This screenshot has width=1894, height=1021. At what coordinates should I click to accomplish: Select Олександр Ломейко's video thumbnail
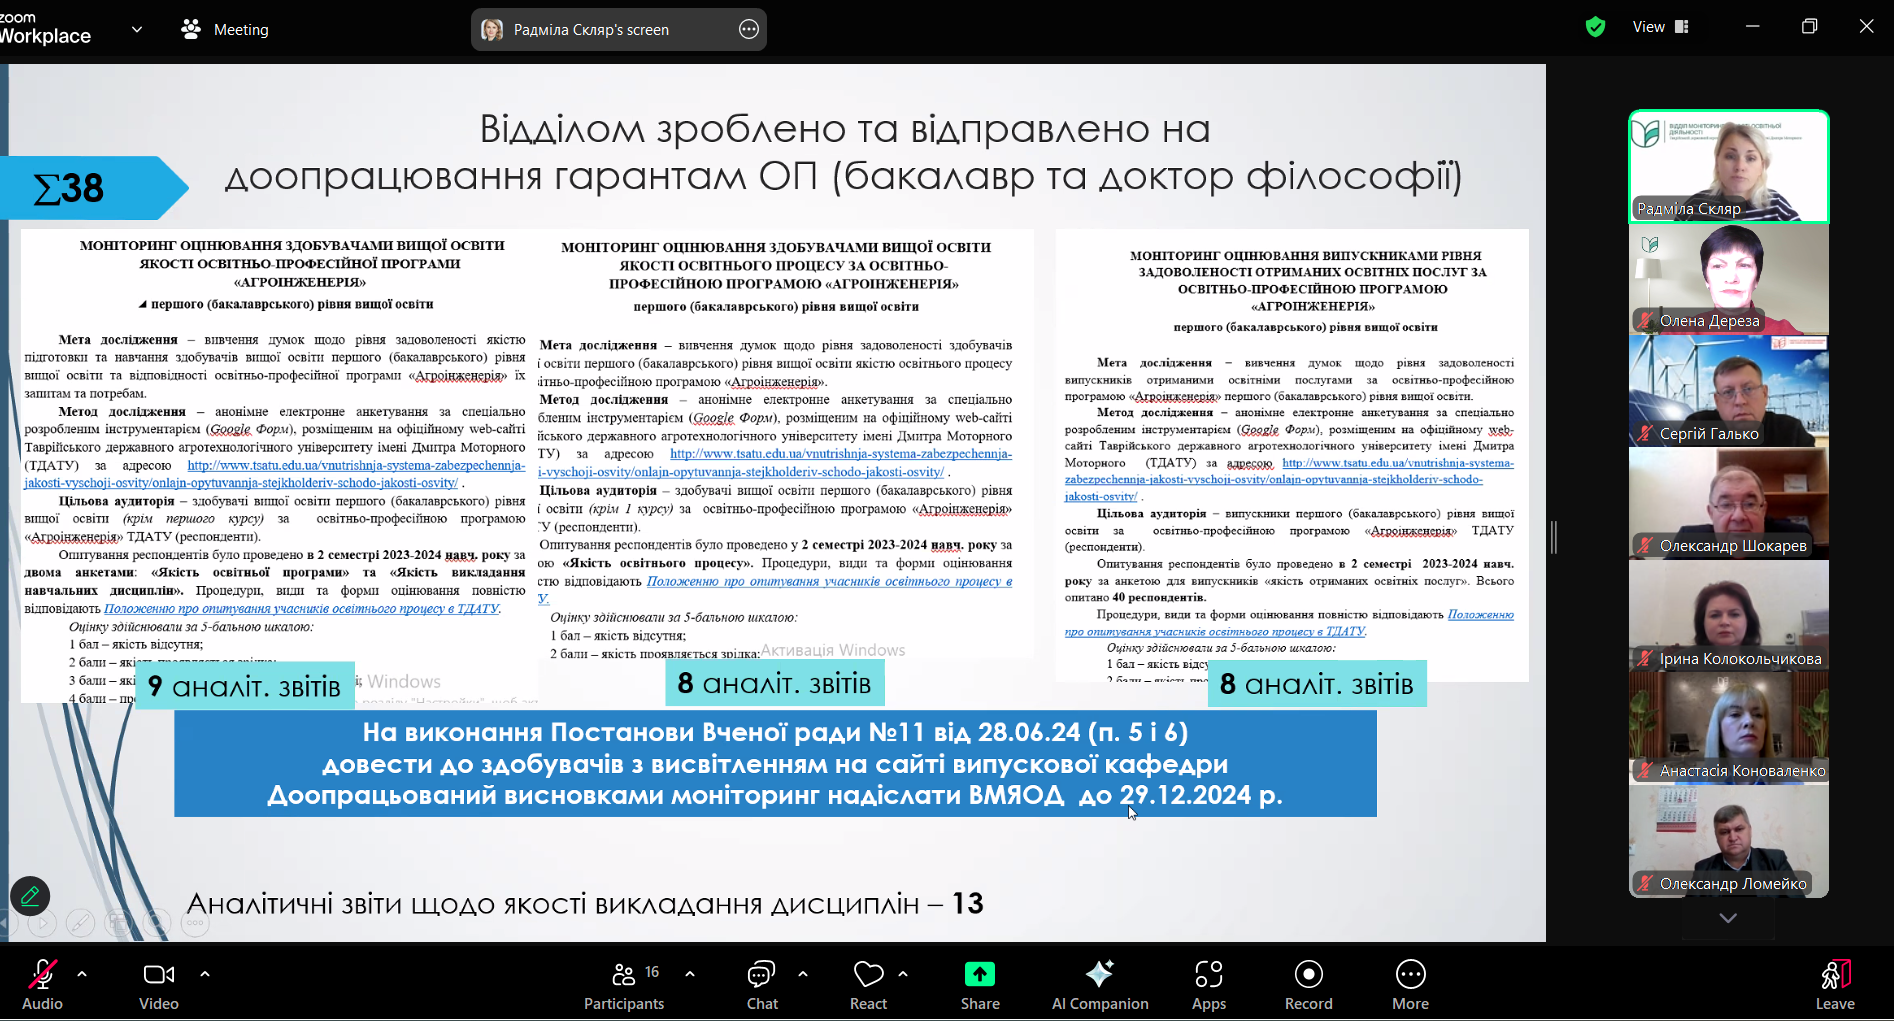pos(1729,841)
